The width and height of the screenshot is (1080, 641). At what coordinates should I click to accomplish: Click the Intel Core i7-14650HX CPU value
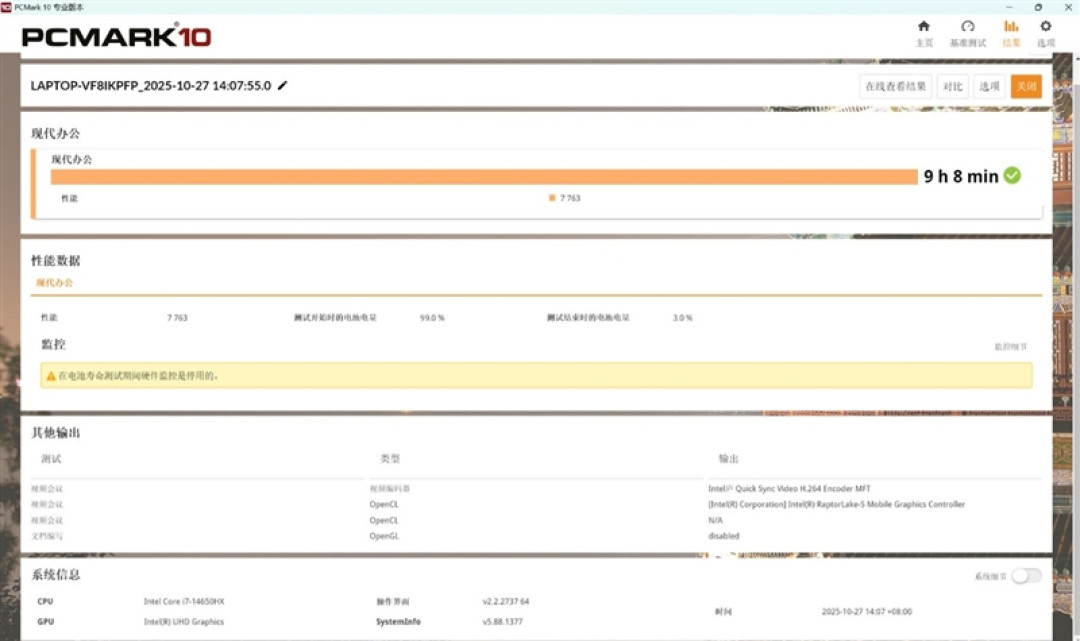coord(184,601)
